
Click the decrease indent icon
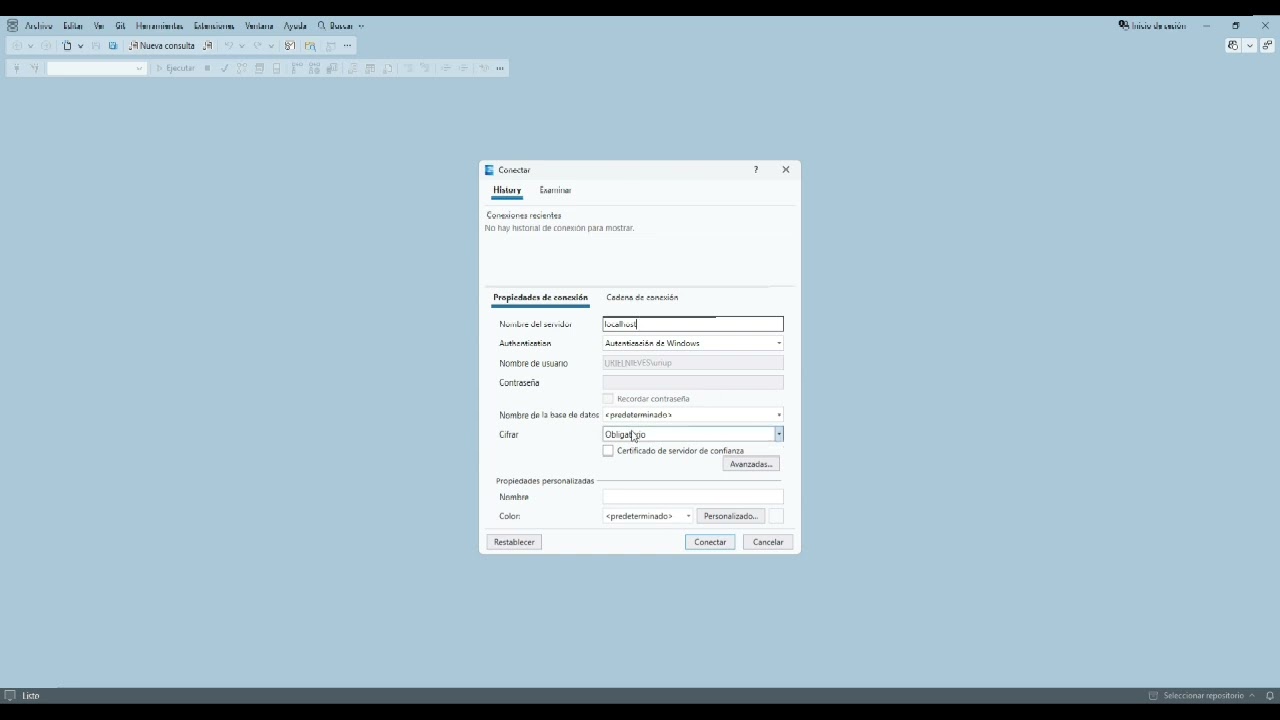click(446, 68)
